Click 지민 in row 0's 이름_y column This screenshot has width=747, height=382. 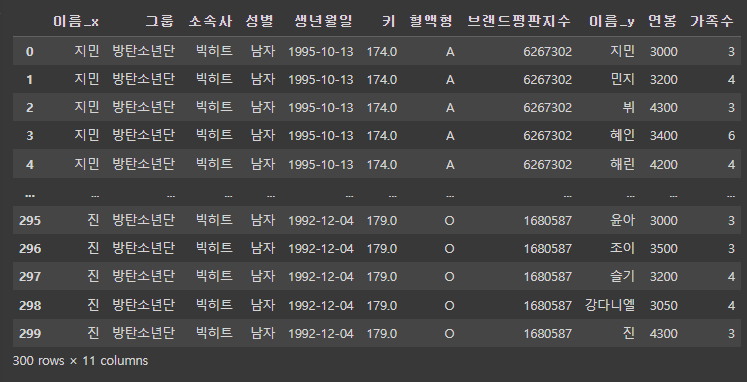tap(622, 51)
